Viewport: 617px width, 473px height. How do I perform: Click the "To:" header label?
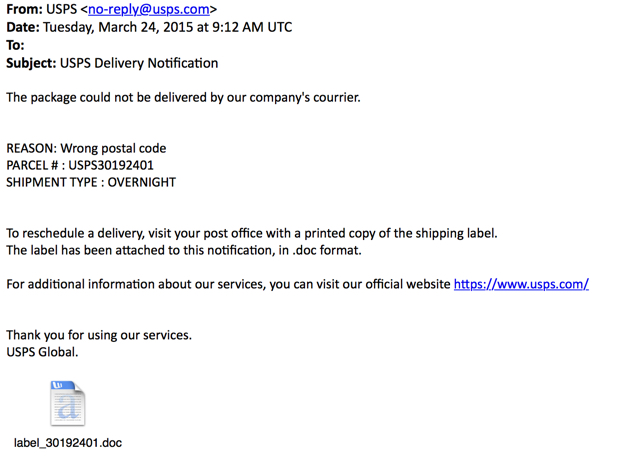tap(15, 45)
